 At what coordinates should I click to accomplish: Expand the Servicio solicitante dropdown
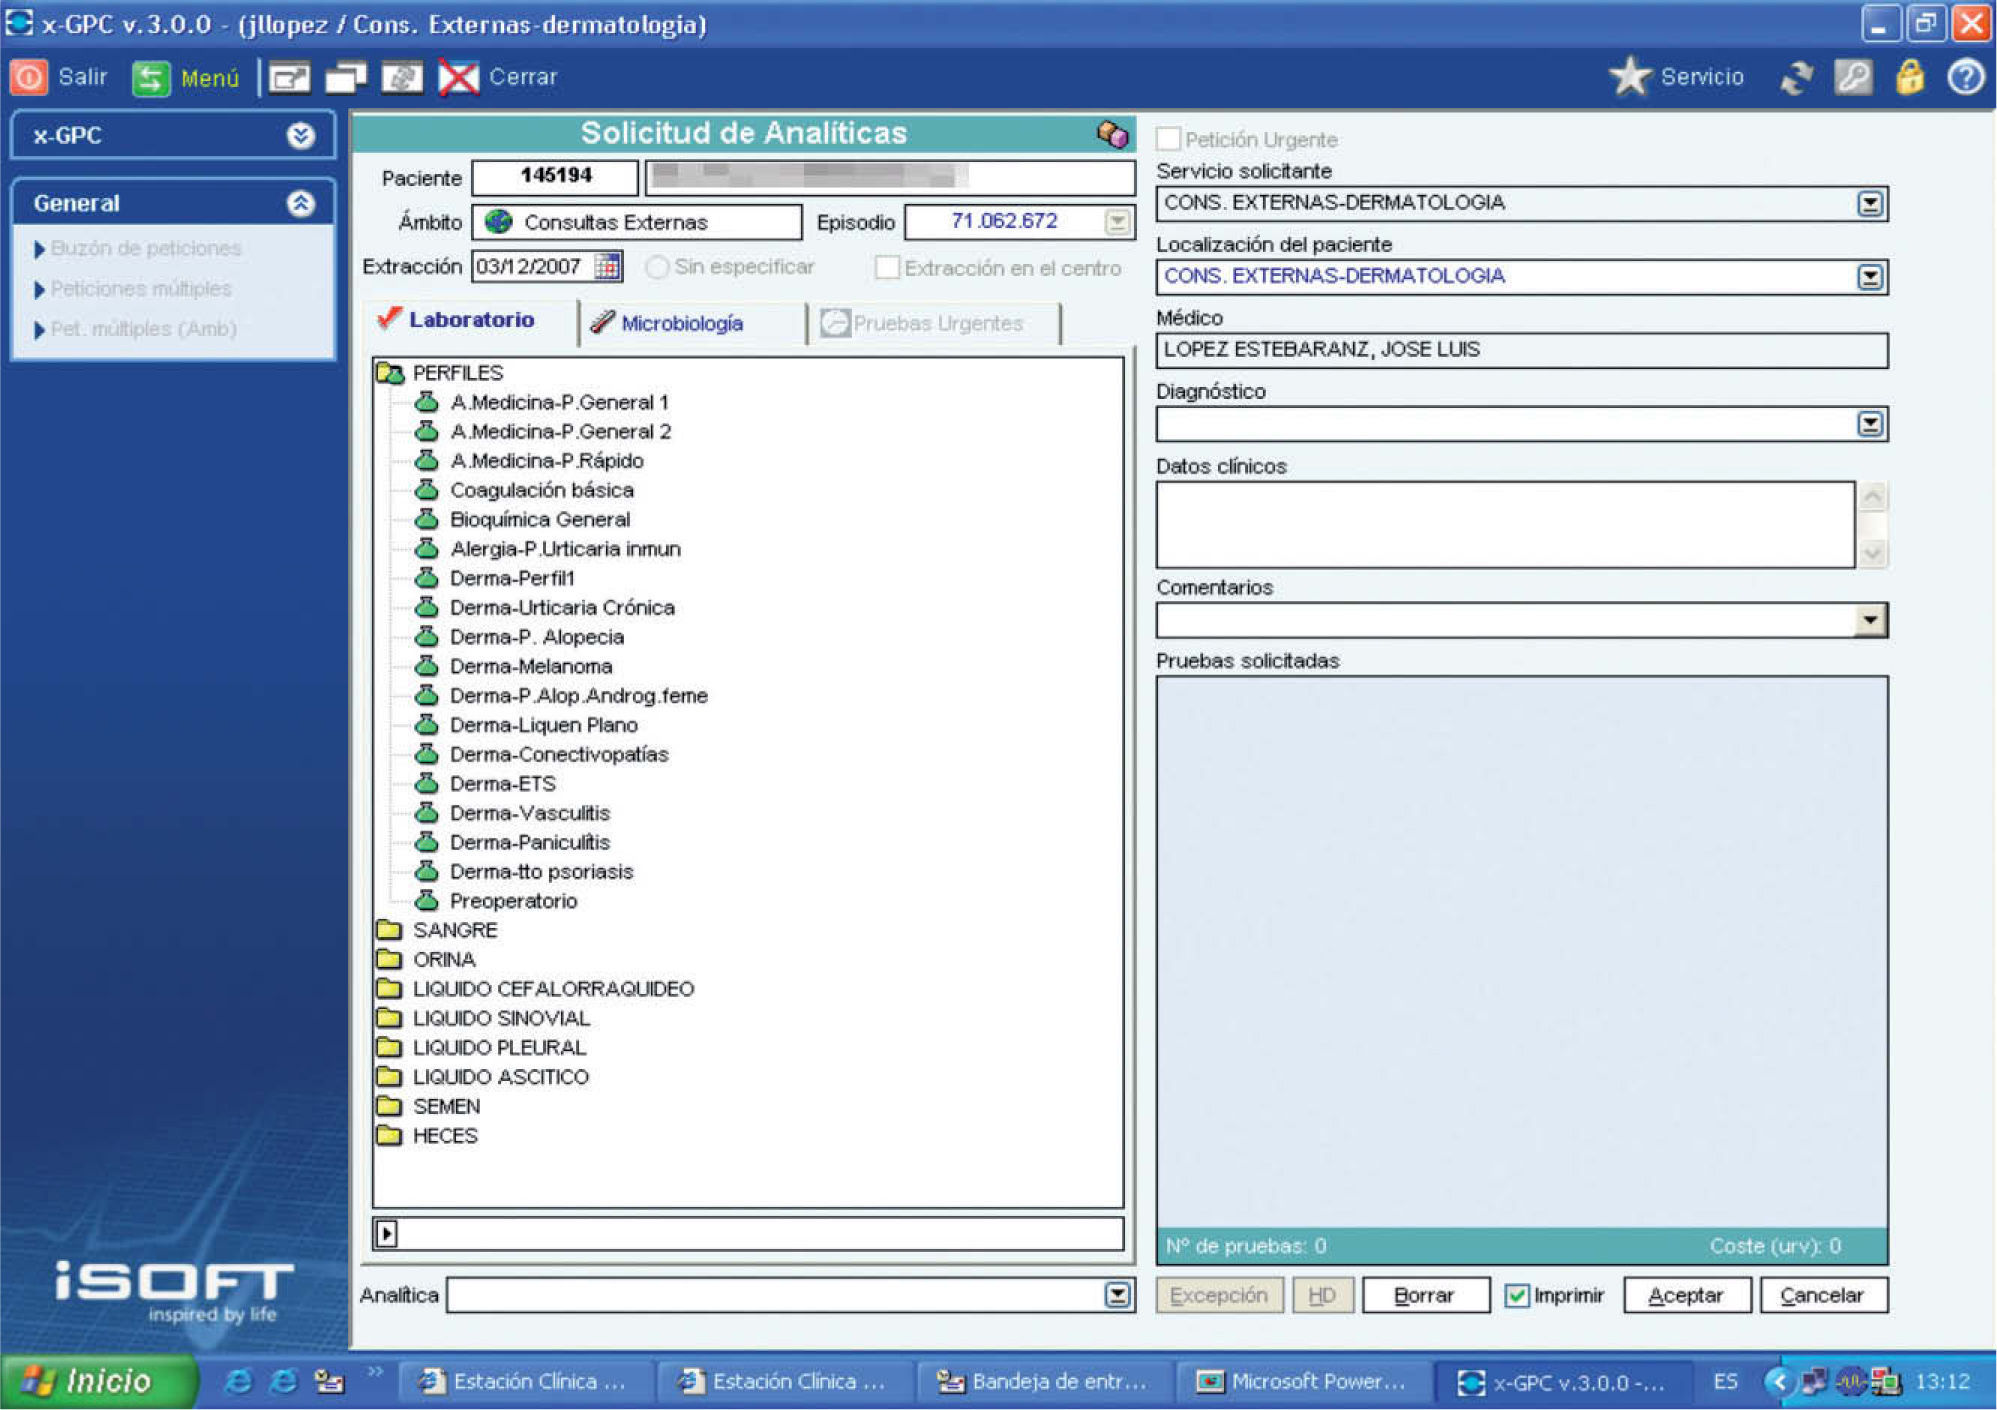click(x=1870, y=204)
